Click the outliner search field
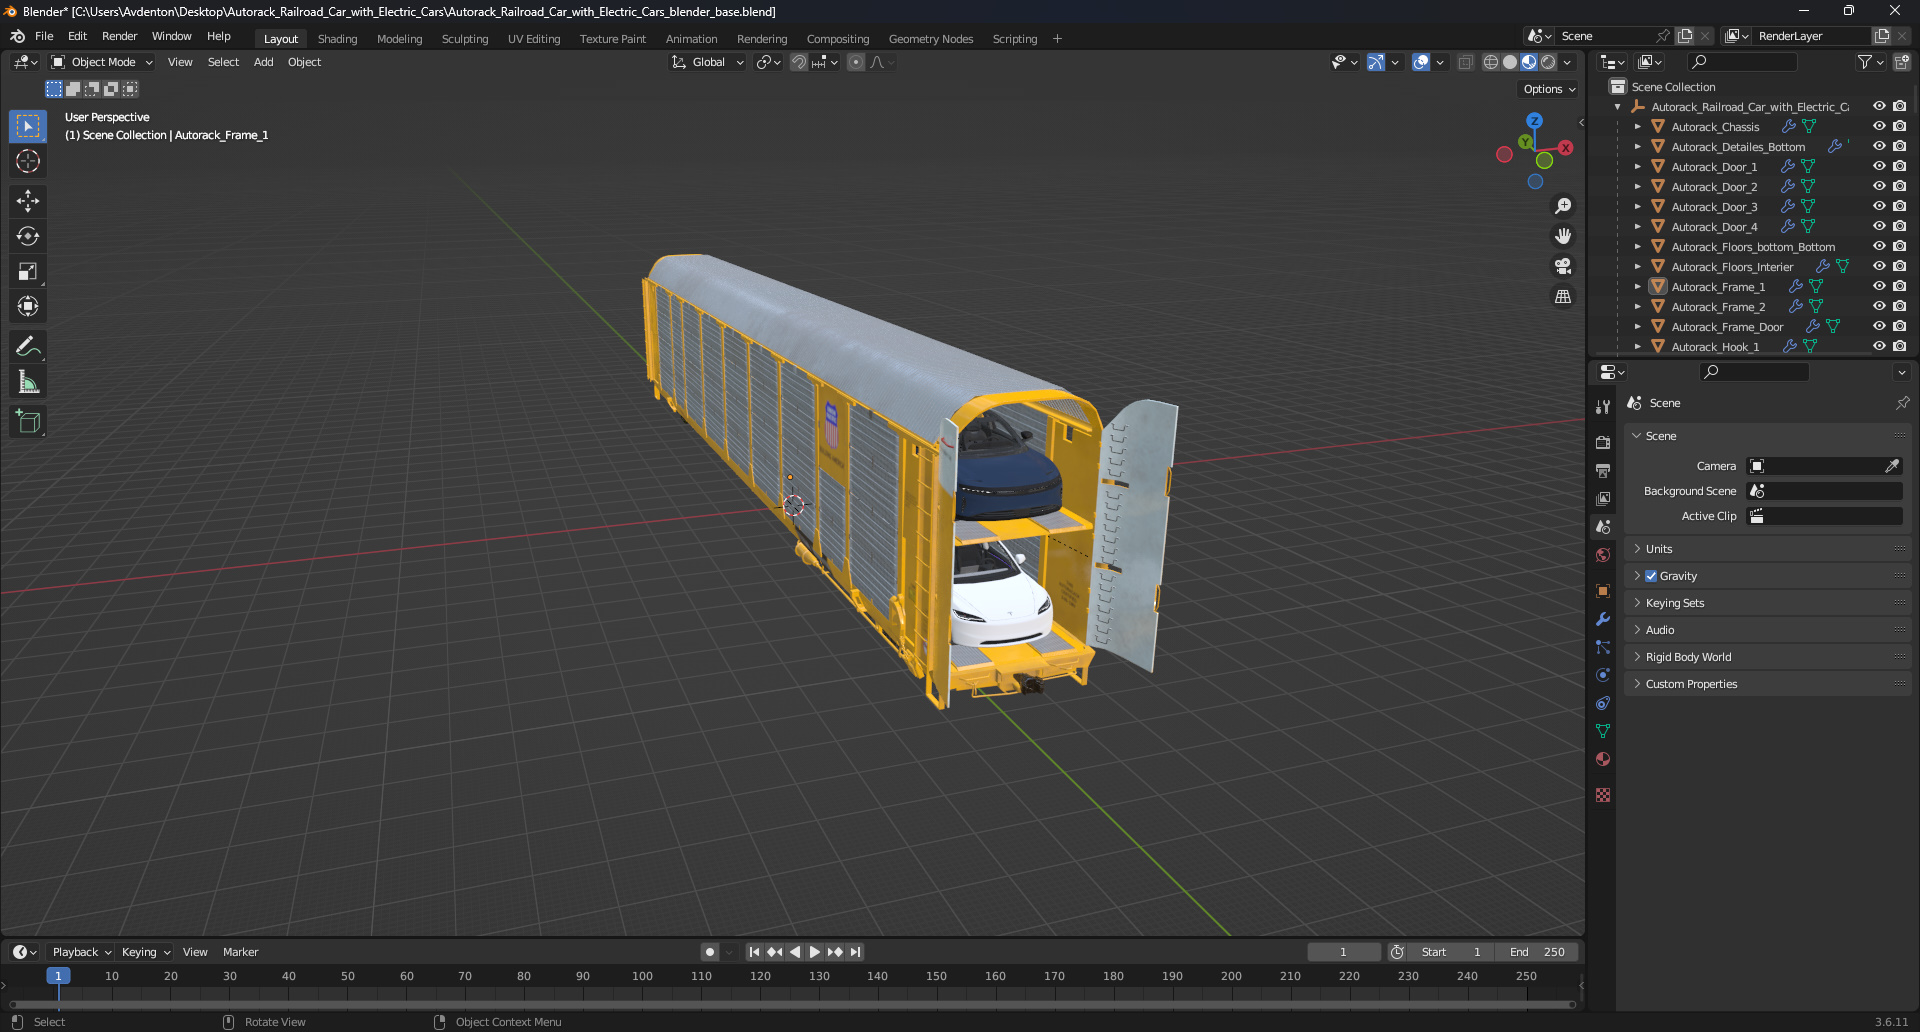Image resolution: width=1920 pixels, height=1032 pixels. click(x=1743, y=62)
